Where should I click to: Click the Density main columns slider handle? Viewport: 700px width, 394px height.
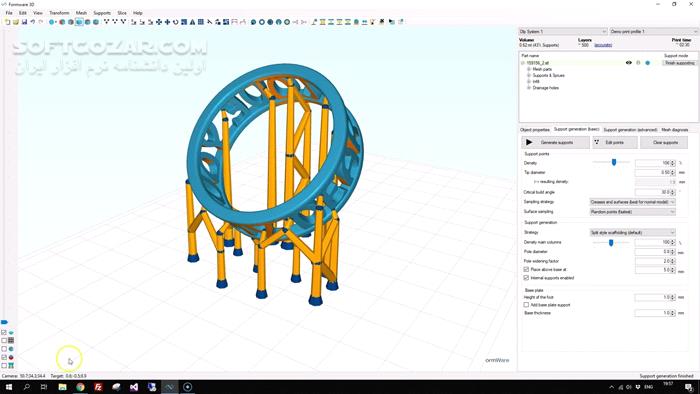611,242
